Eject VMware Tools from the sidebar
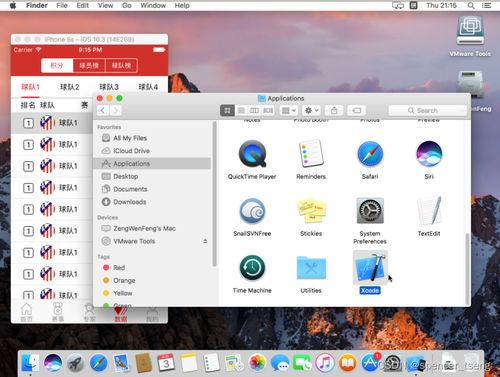This screenshot has height=377, width=500. [x=205, y=241]
